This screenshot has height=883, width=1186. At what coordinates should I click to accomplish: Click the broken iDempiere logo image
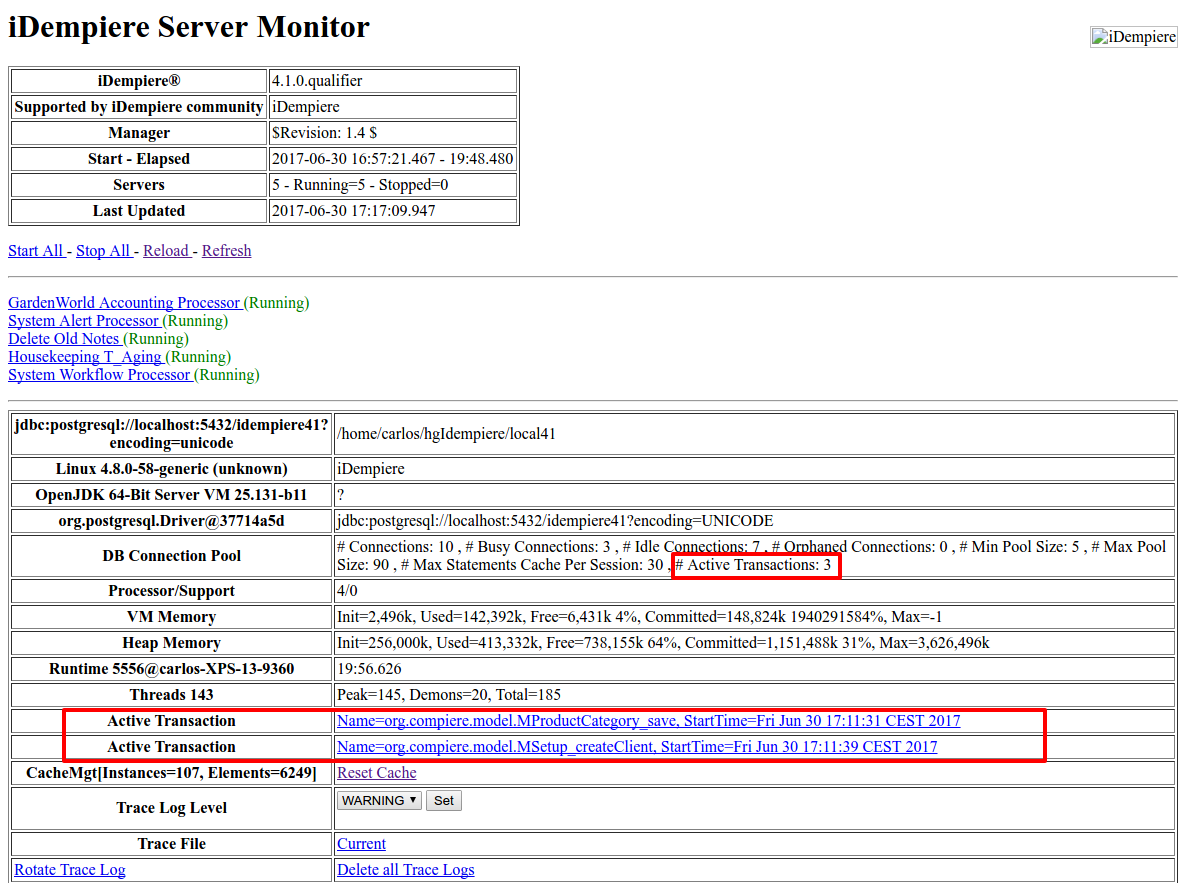(x=1133, y=37)
